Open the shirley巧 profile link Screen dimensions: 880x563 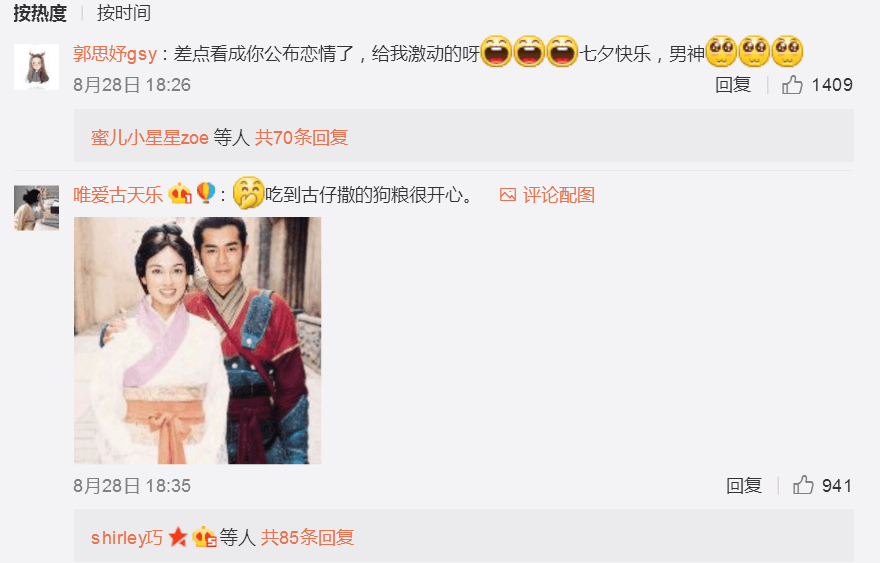tap(127, 537)
